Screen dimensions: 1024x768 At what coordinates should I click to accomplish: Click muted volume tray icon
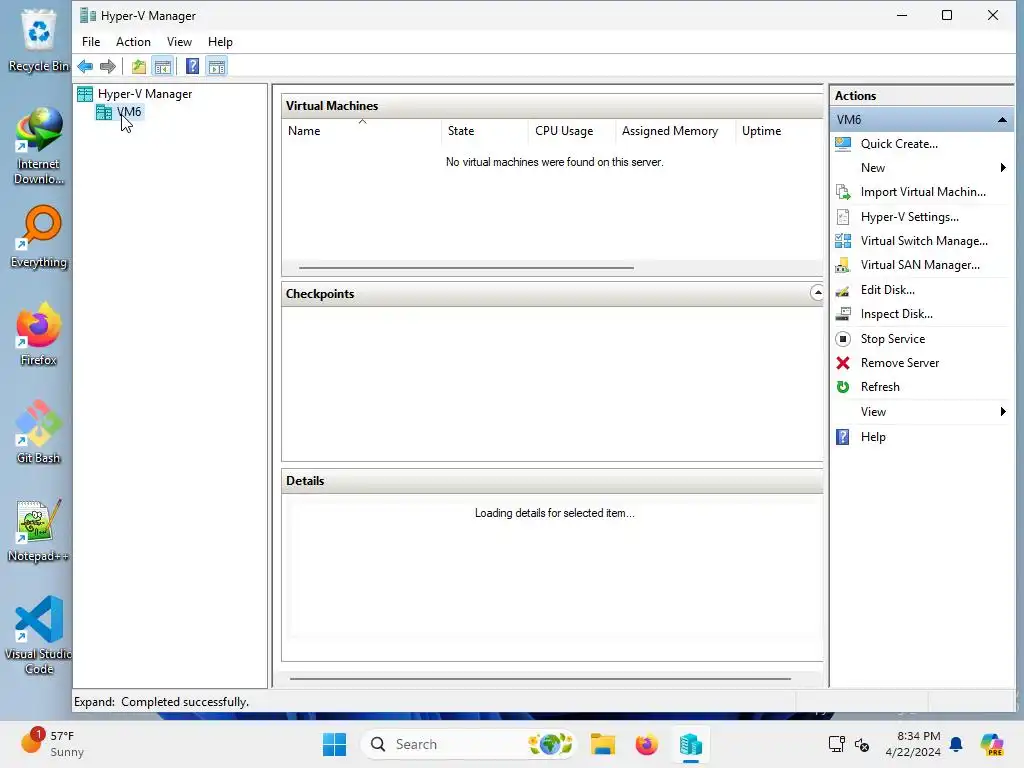pos(861,744)
